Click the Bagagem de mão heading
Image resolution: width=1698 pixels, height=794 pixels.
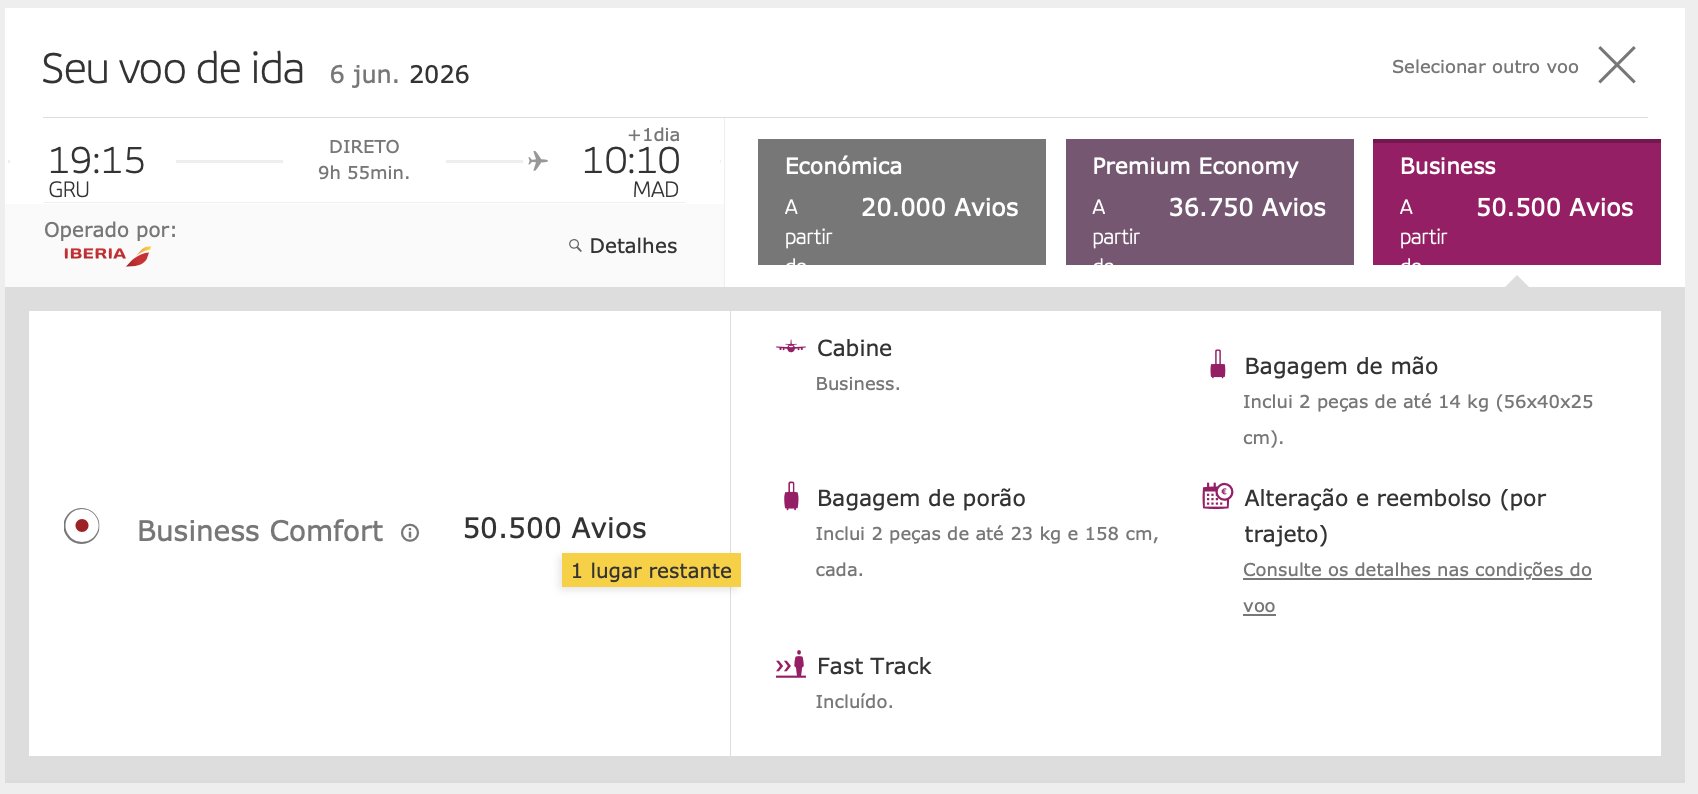[x=1341, y=366]
